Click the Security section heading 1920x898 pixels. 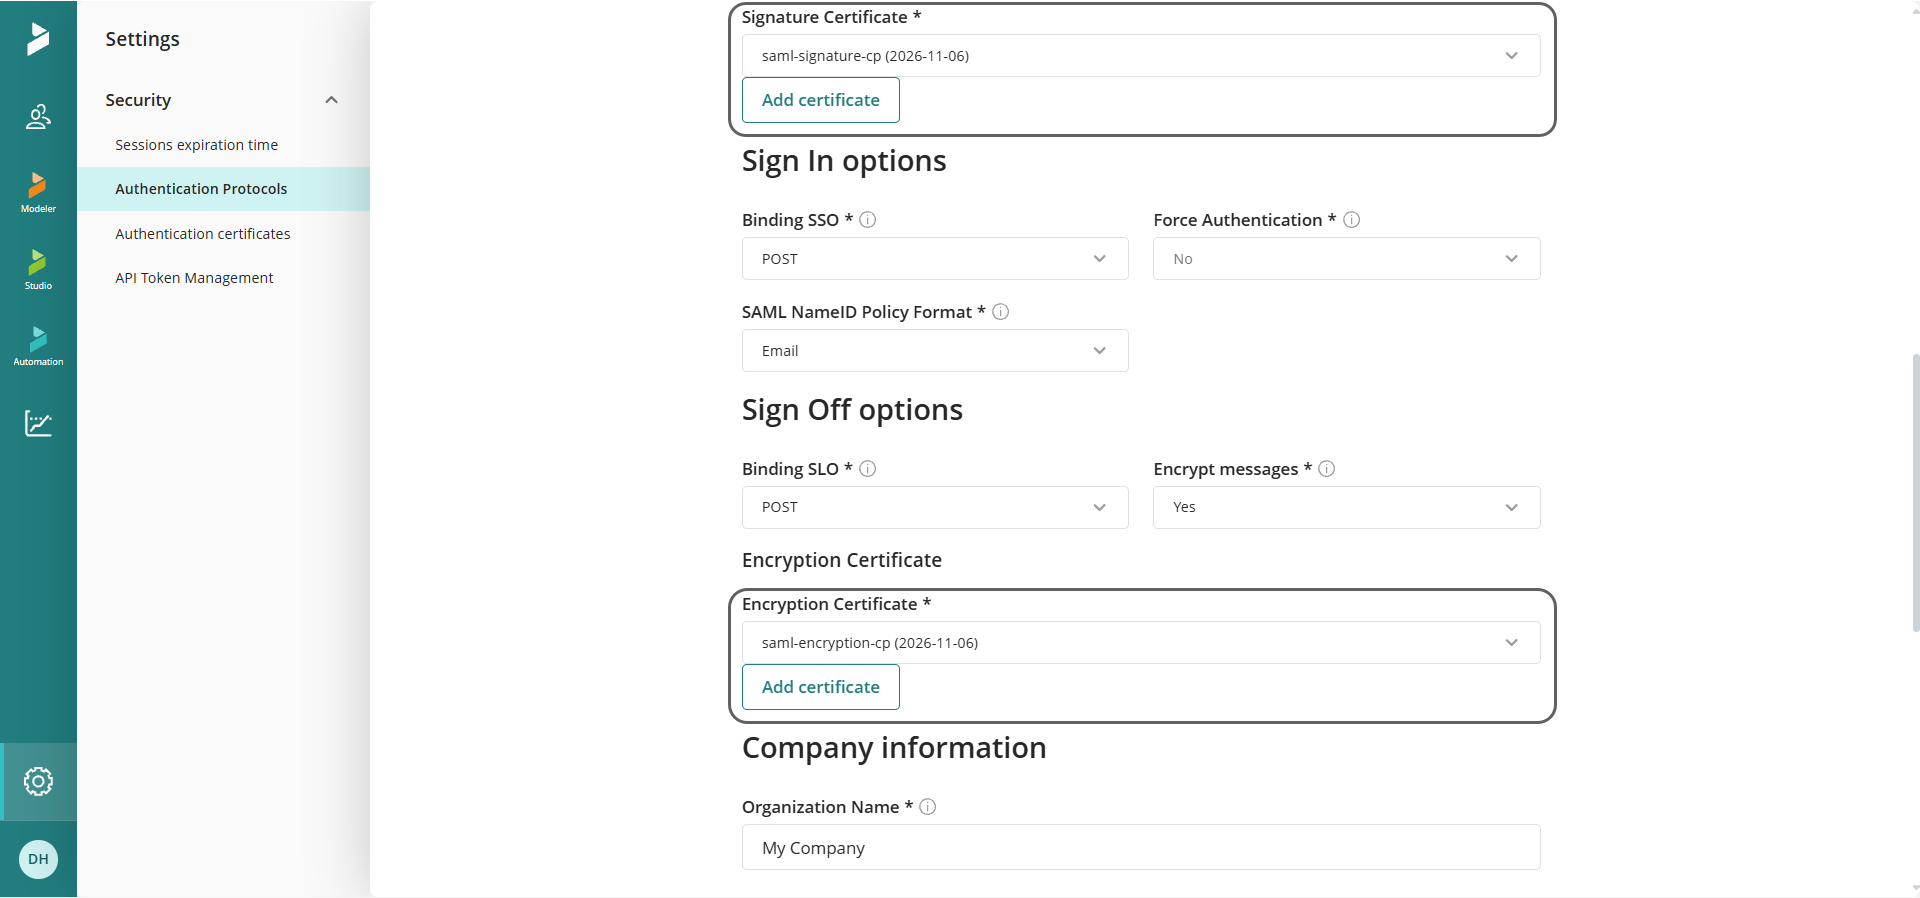point(138,100)
